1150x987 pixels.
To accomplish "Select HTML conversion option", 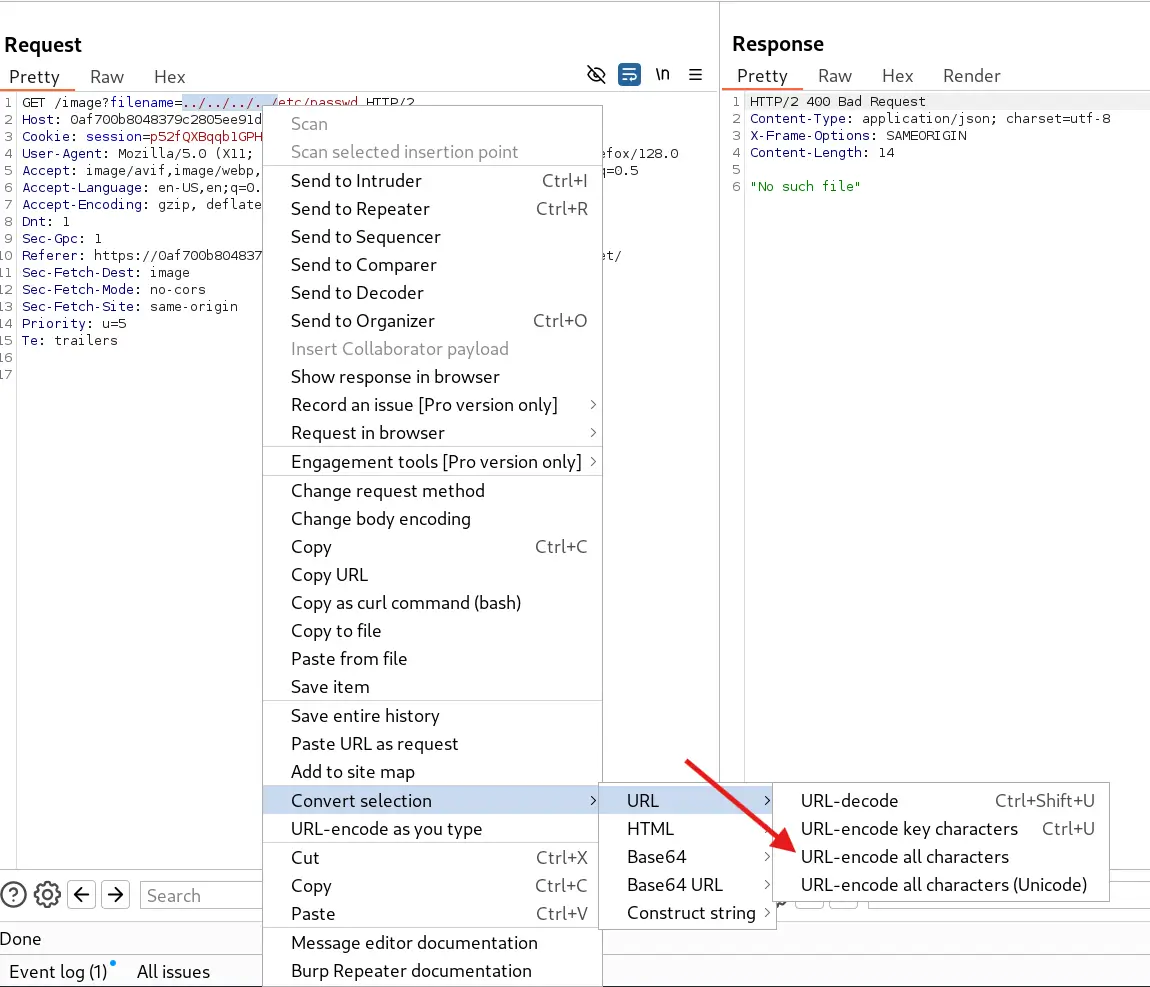I will coord(687,829).
